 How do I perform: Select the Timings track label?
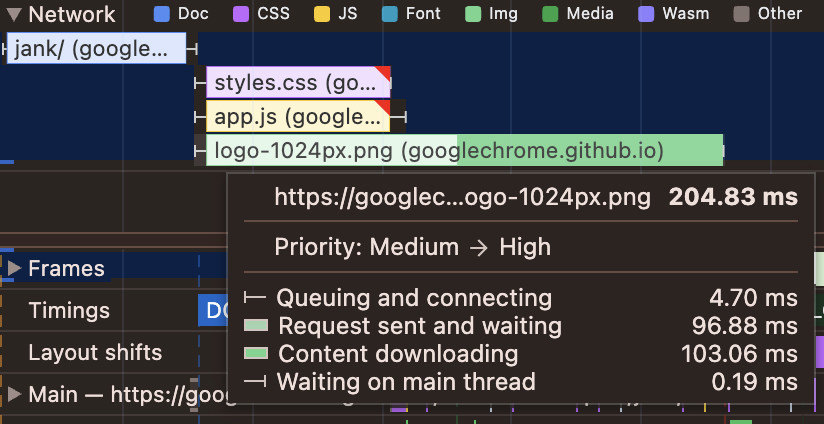click(x=69, y=310)
